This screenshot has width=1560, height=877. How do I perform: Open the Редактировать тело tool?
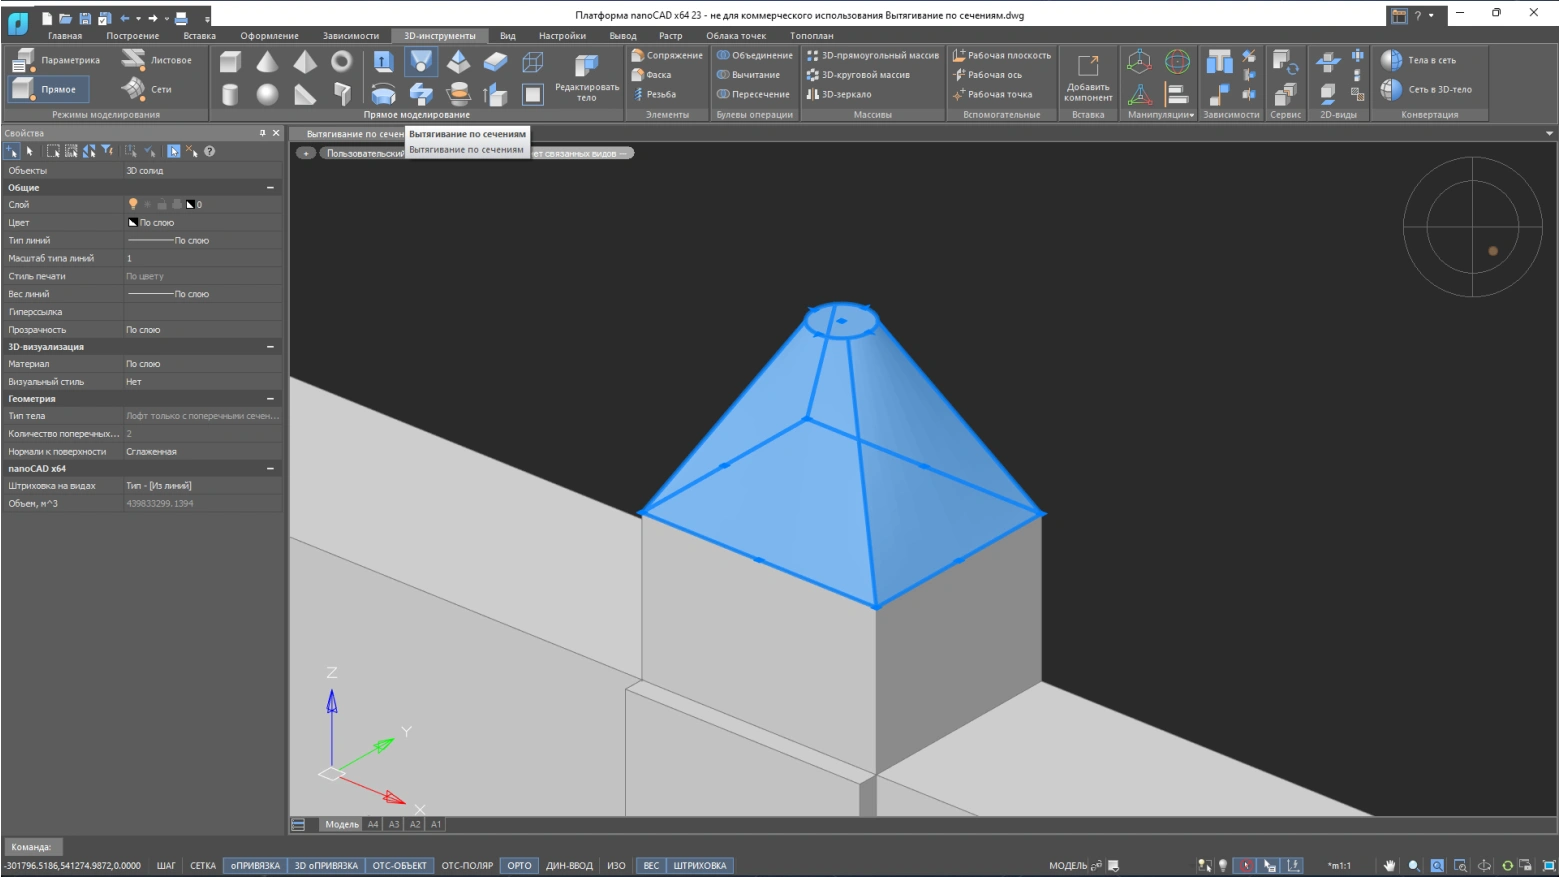click(587, 78)
